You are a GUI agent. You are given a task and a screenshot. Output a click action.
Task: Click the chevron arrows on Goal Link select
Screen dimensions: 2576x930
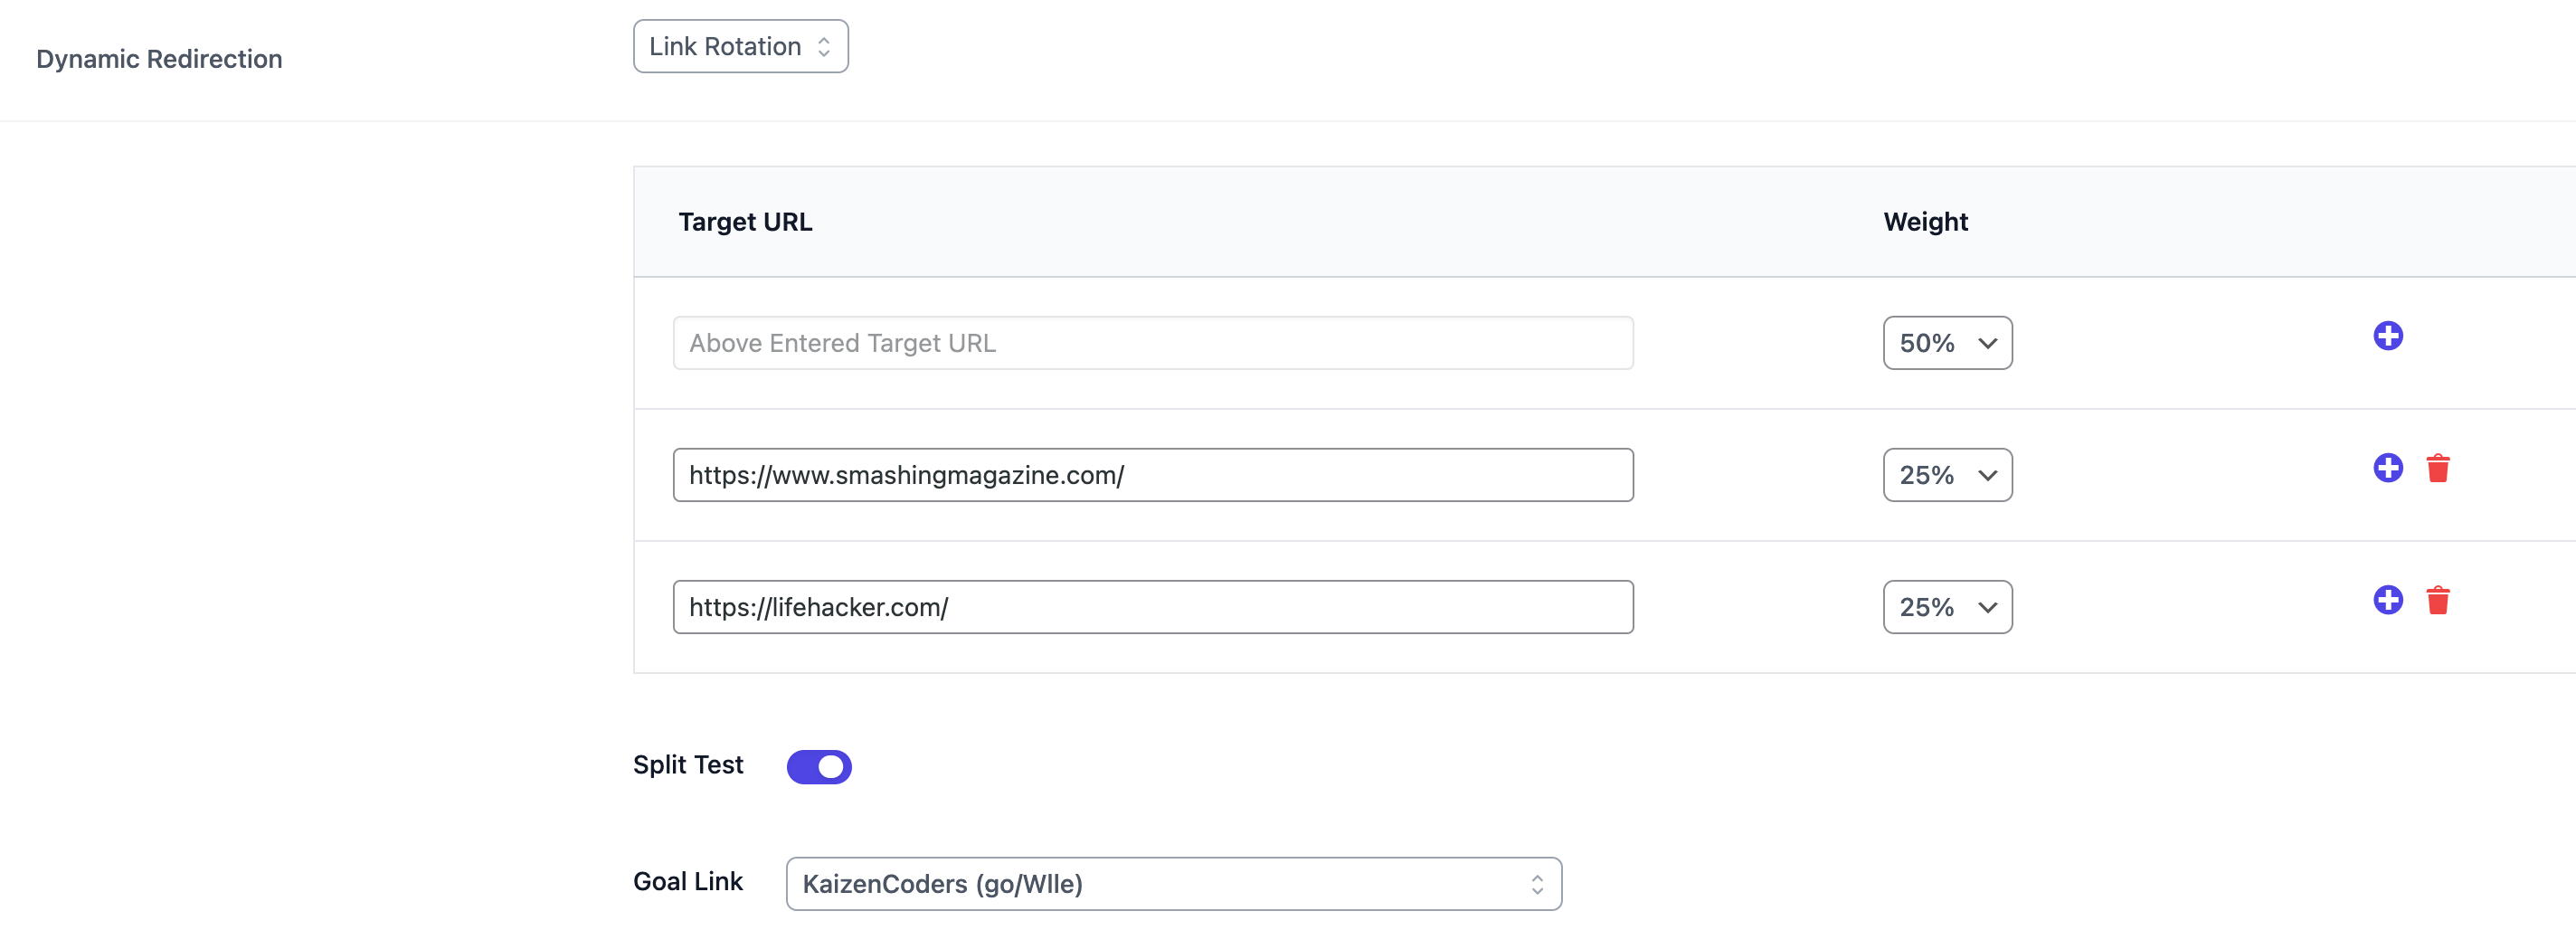pyautogui.click(x=1536, y=884)
